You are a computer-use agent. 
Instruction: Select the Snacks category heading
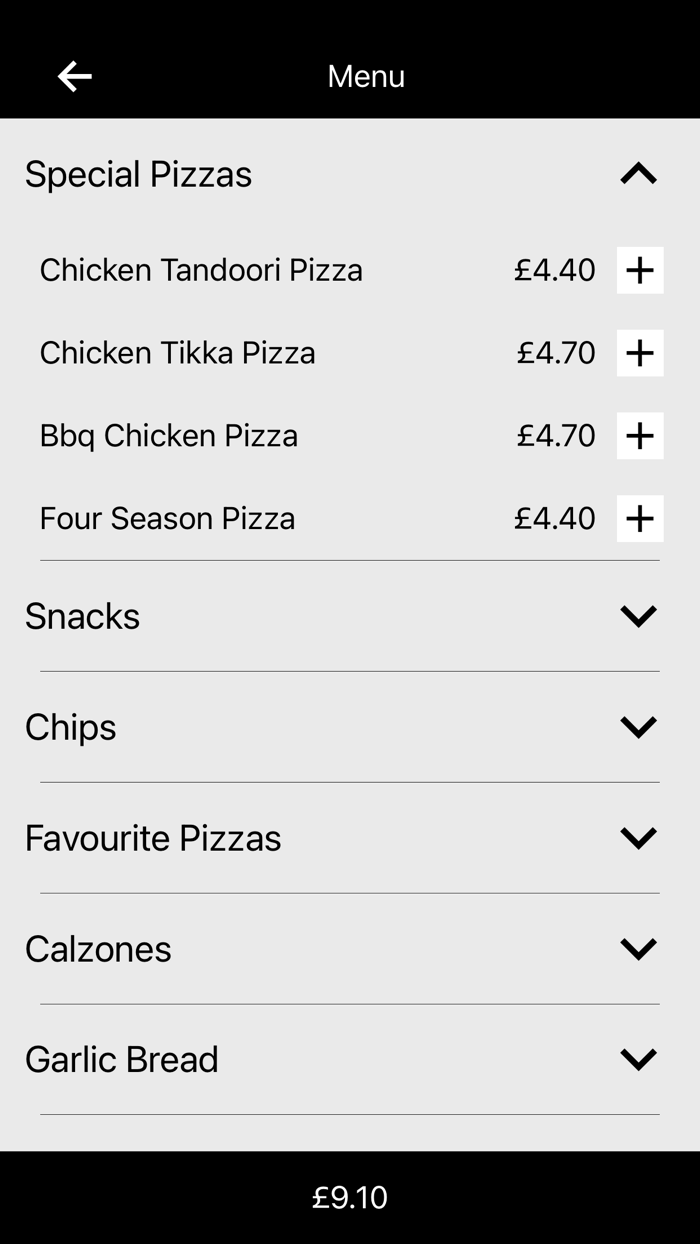pos(83,616)
